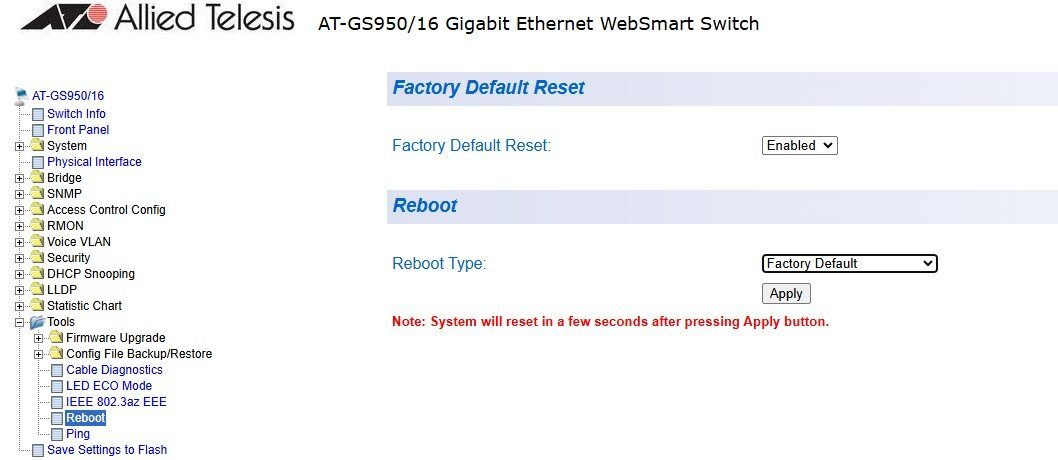Viewport: 1058px width, 460px height.
Task: Open the IEEE 802.3az EEE link
Action: pos(116,402)
